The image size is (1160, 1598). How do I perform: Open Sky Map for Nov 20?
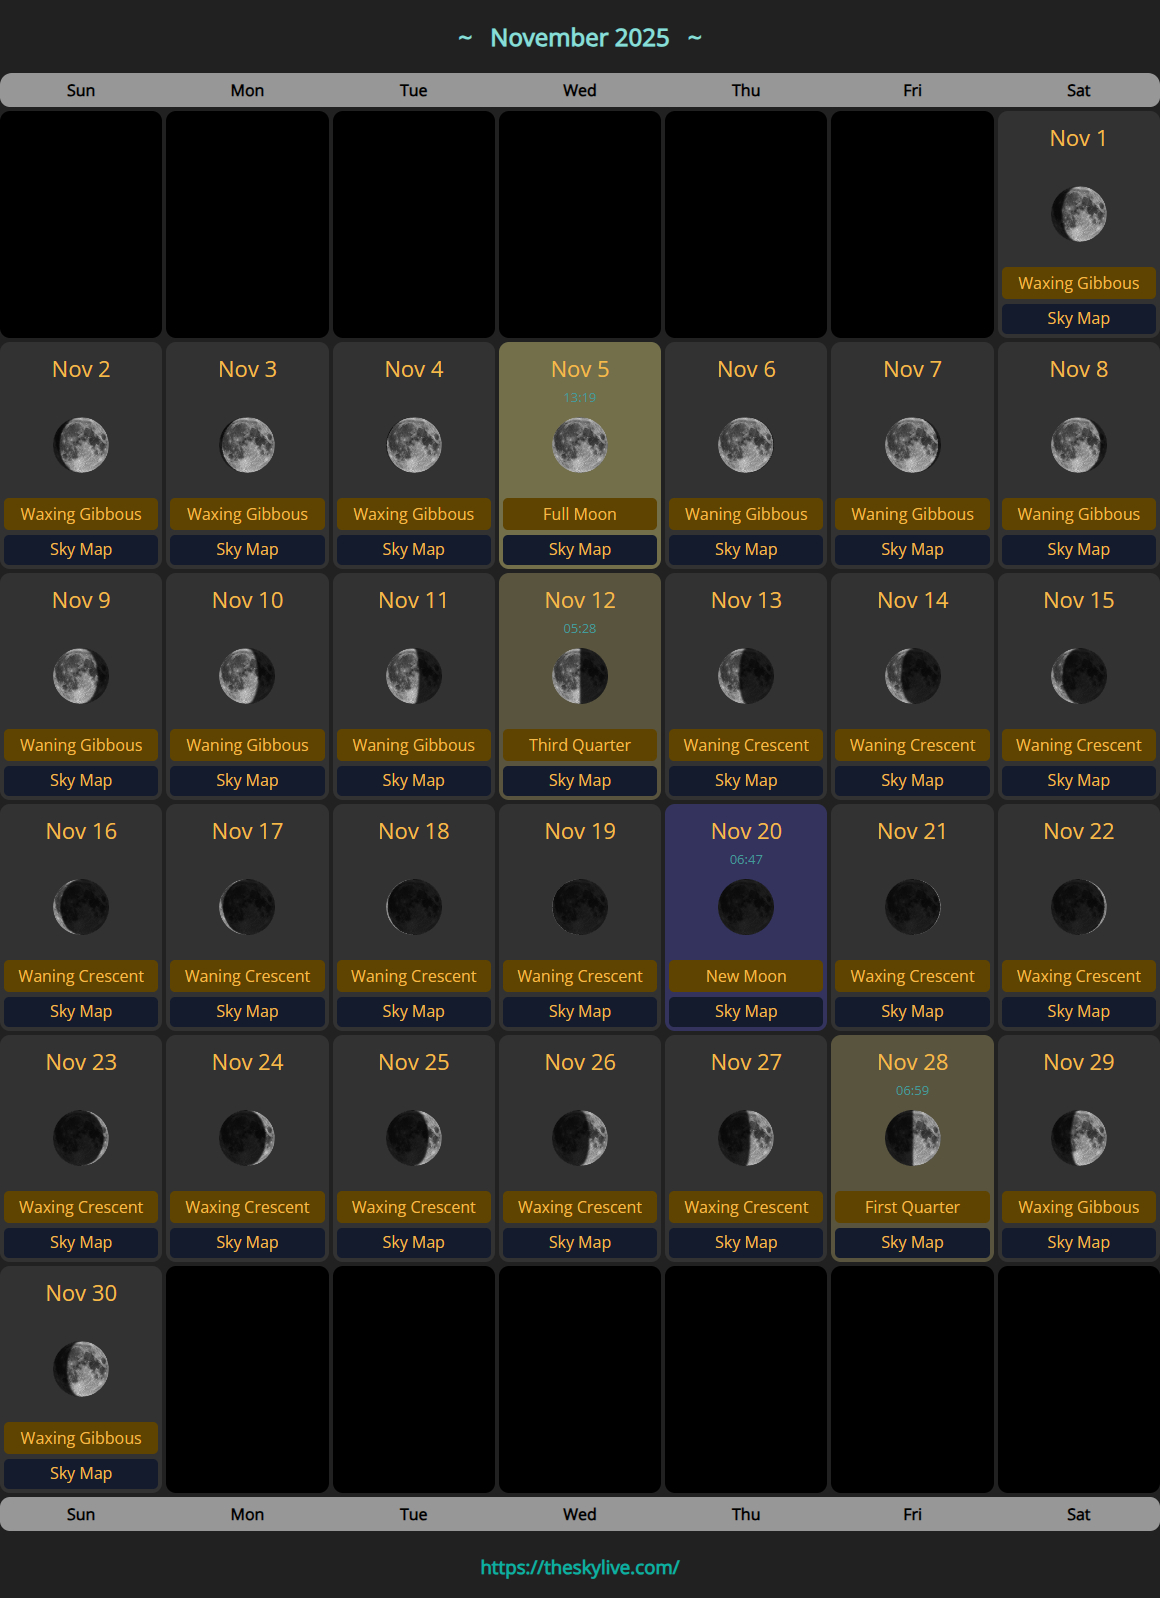746,1011
